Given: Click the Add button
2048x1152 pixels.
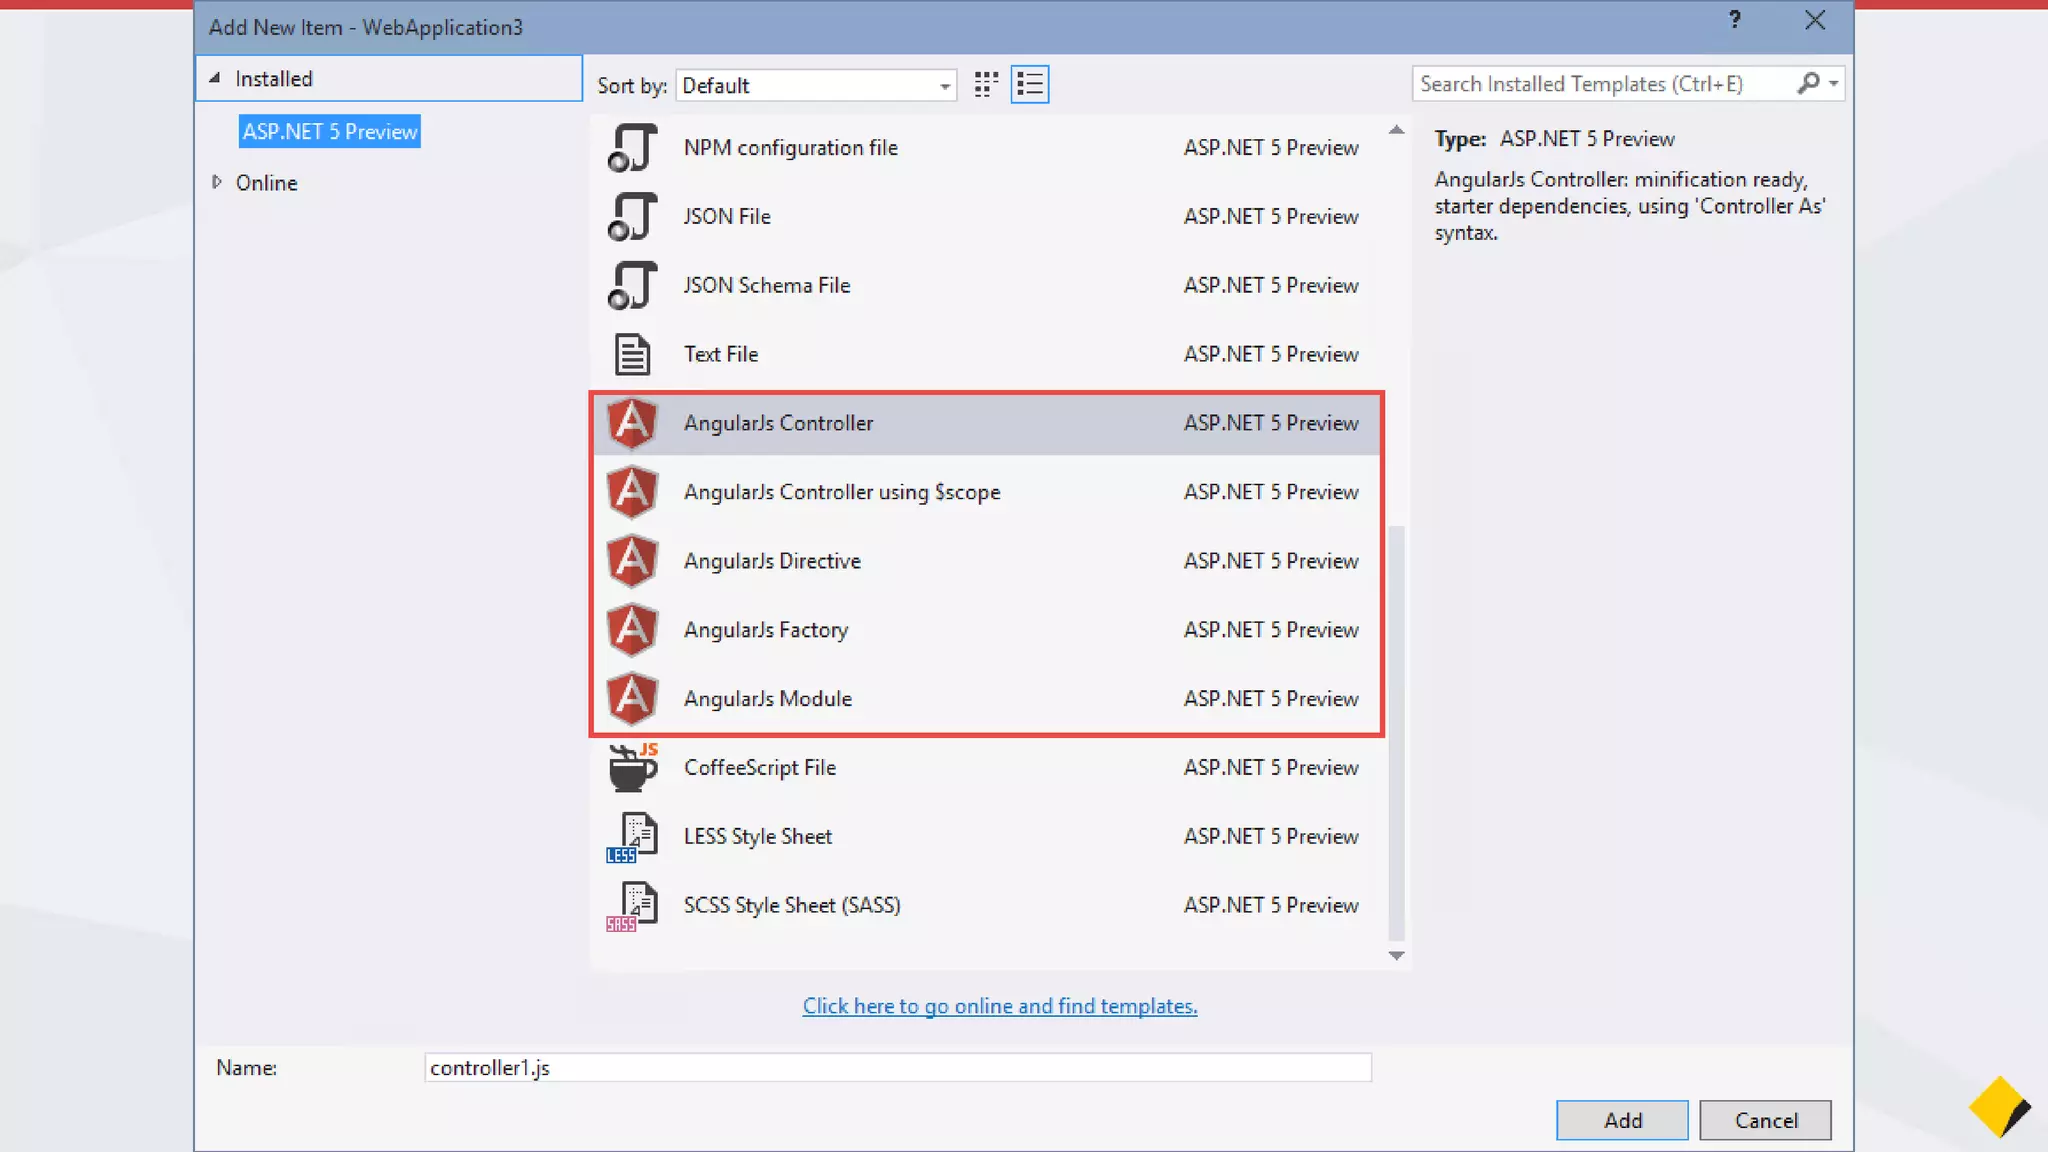Looking at the screenshot, I should pos(1622,1120).
